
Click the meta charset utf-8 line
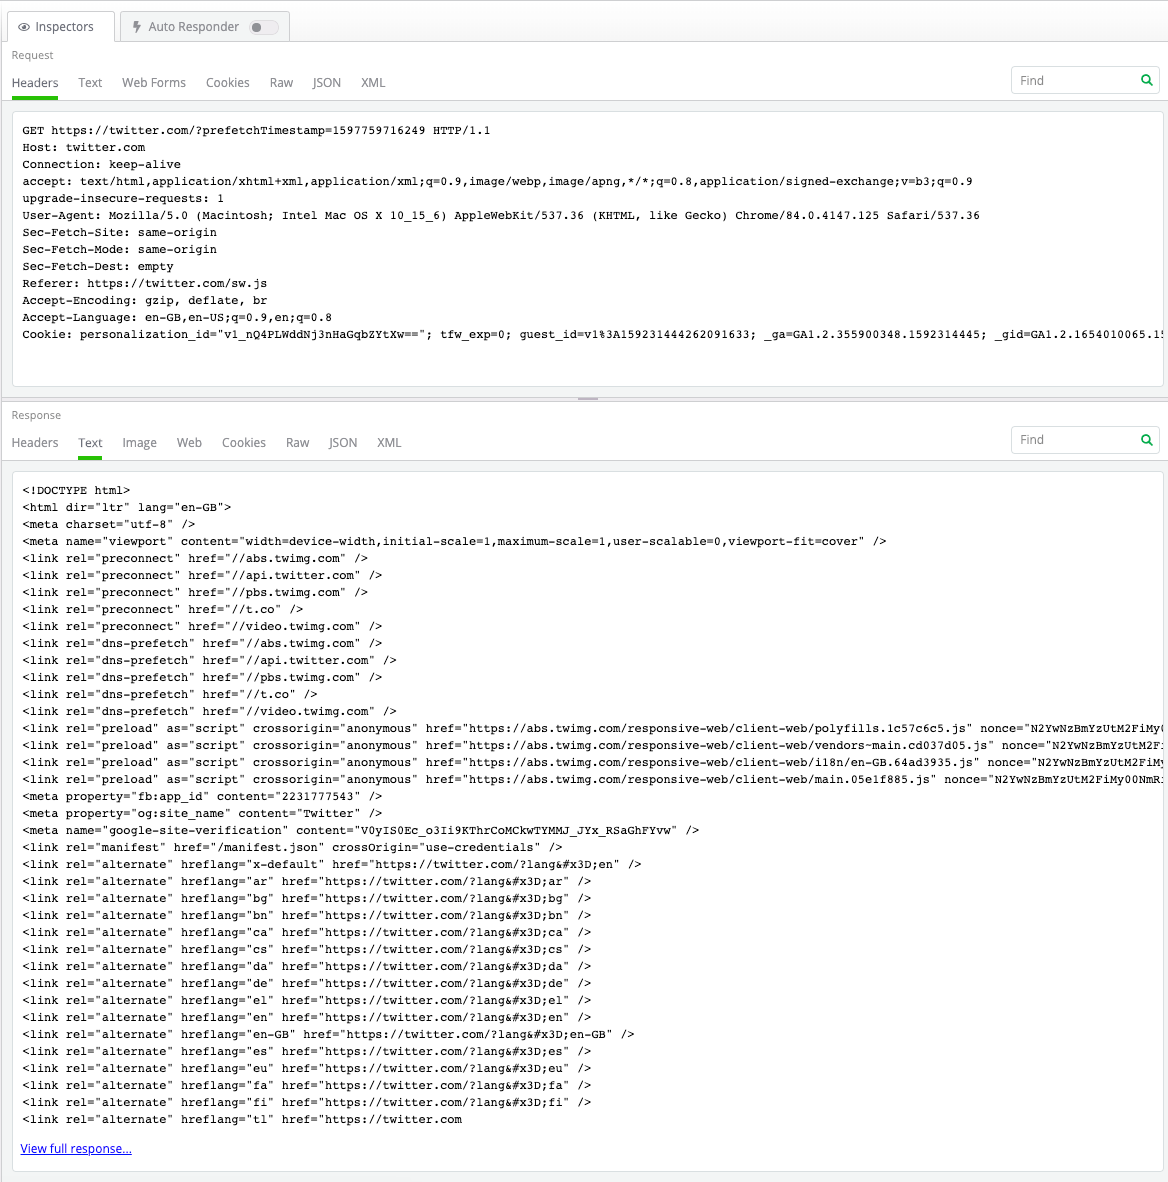point(109,524)
